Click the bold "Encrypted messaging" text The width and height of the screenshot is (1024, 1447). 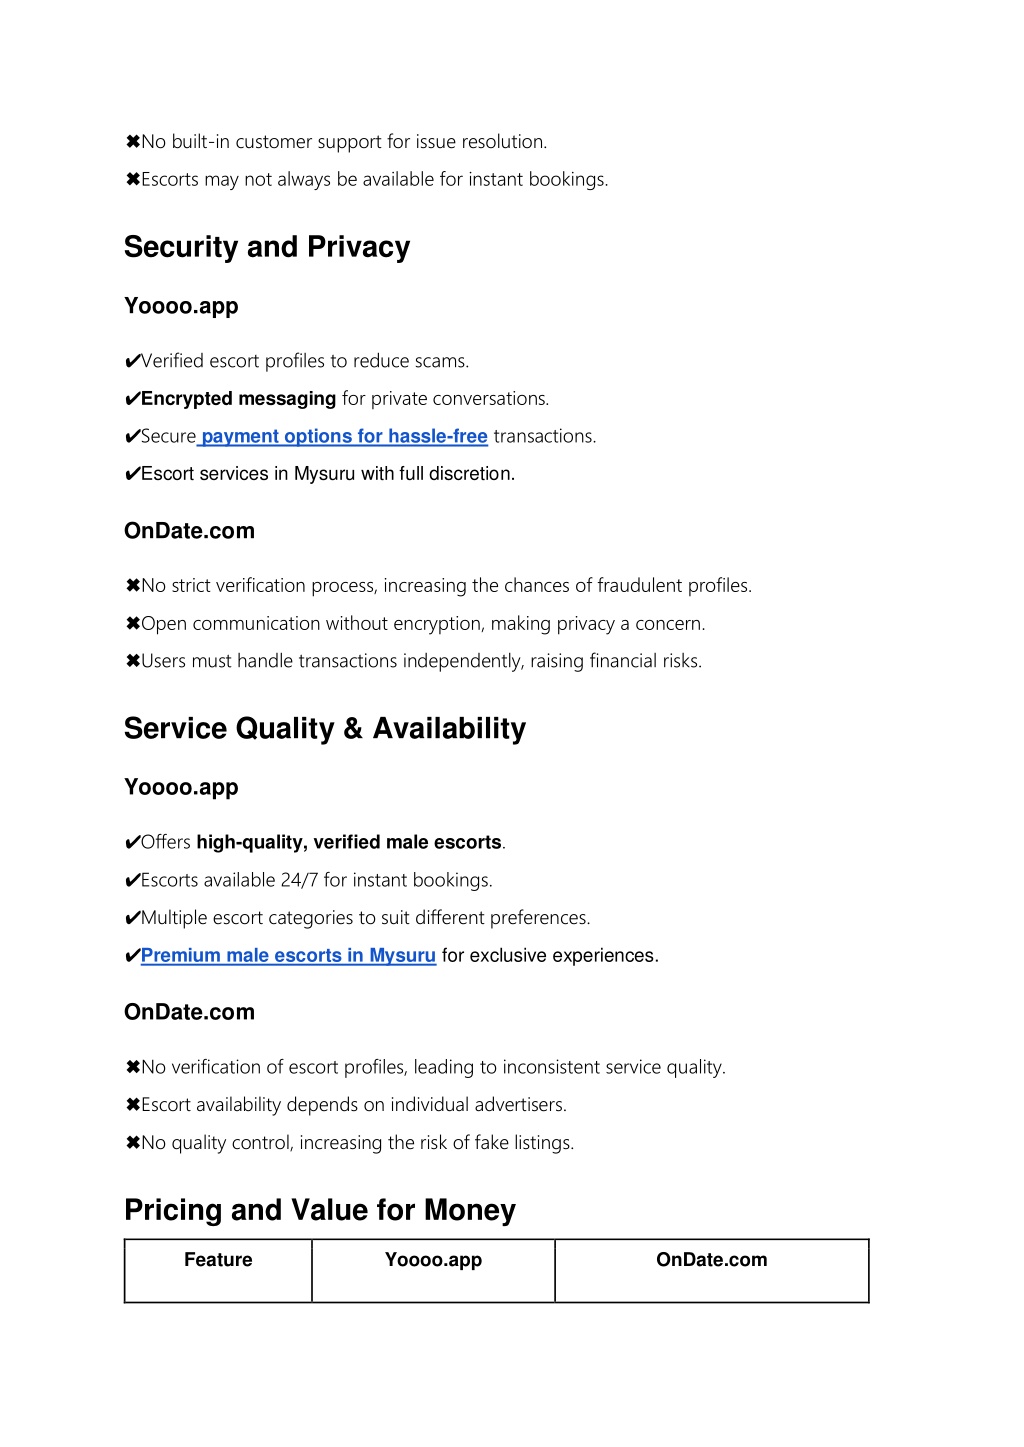[238, 399]
